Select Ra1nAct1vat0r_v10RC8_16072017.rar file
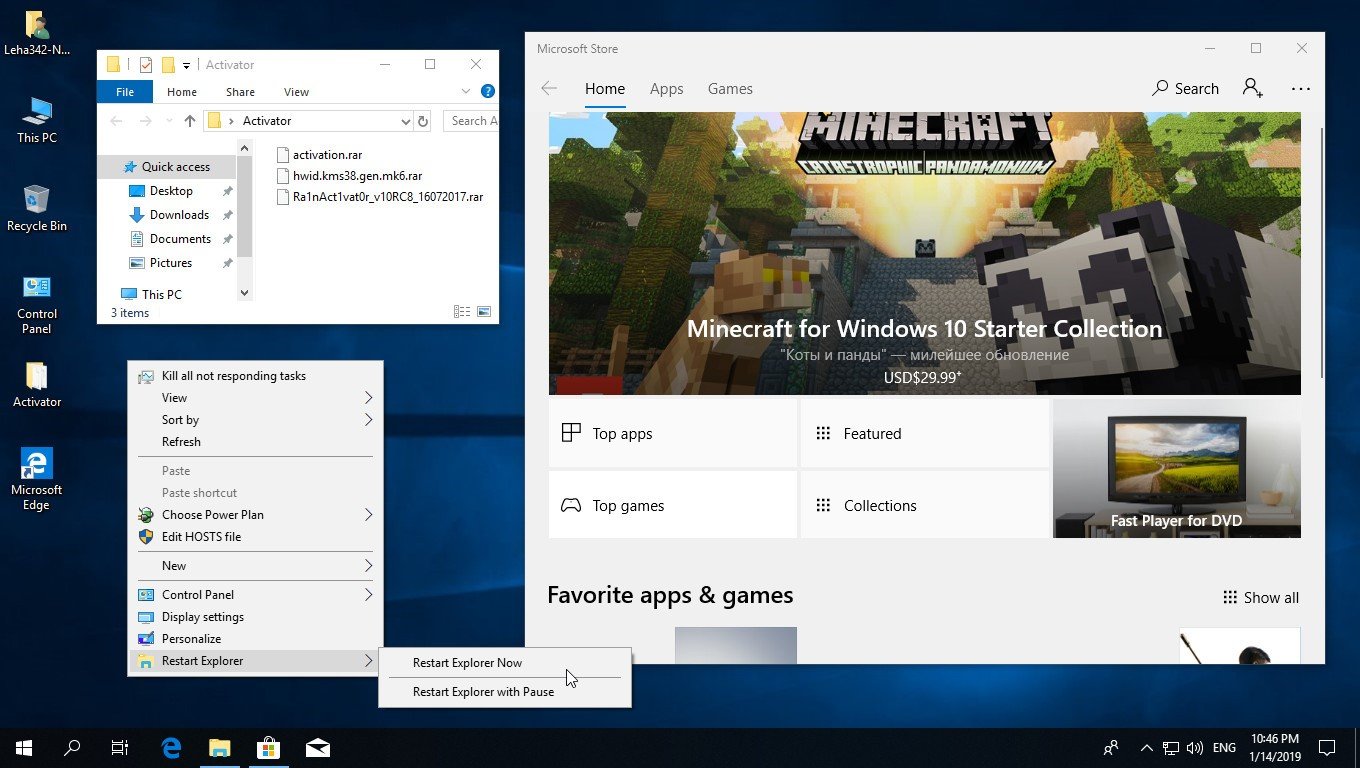Image resolution: width=1360 pixels, height=768 pixels. (380, 197)
